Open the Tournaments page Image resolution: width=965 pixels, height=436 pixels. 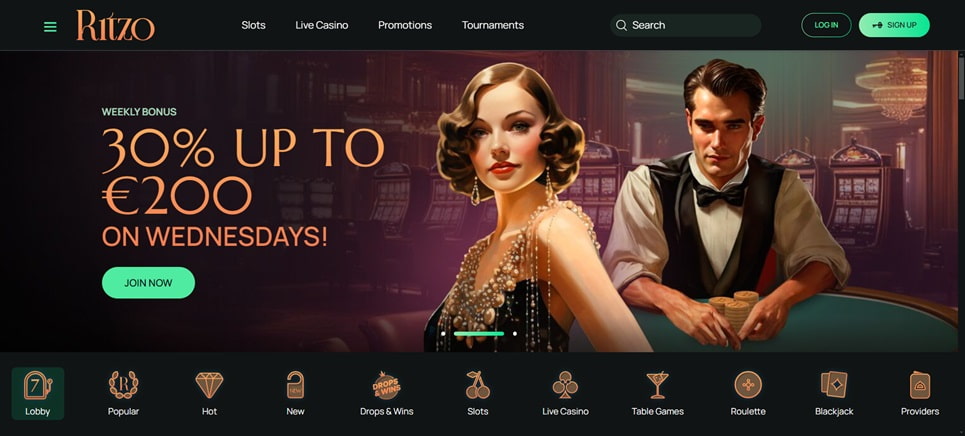[x=493, y=25]
